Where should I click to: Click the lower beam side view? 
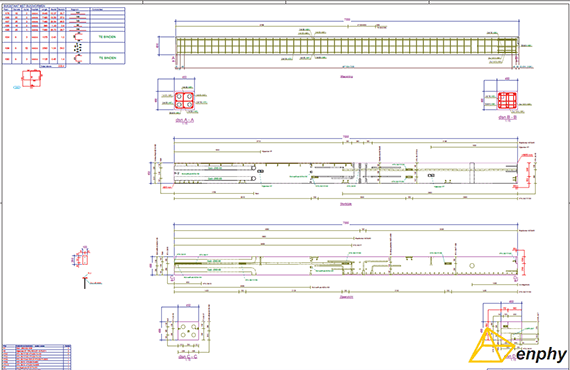[345, 266]
